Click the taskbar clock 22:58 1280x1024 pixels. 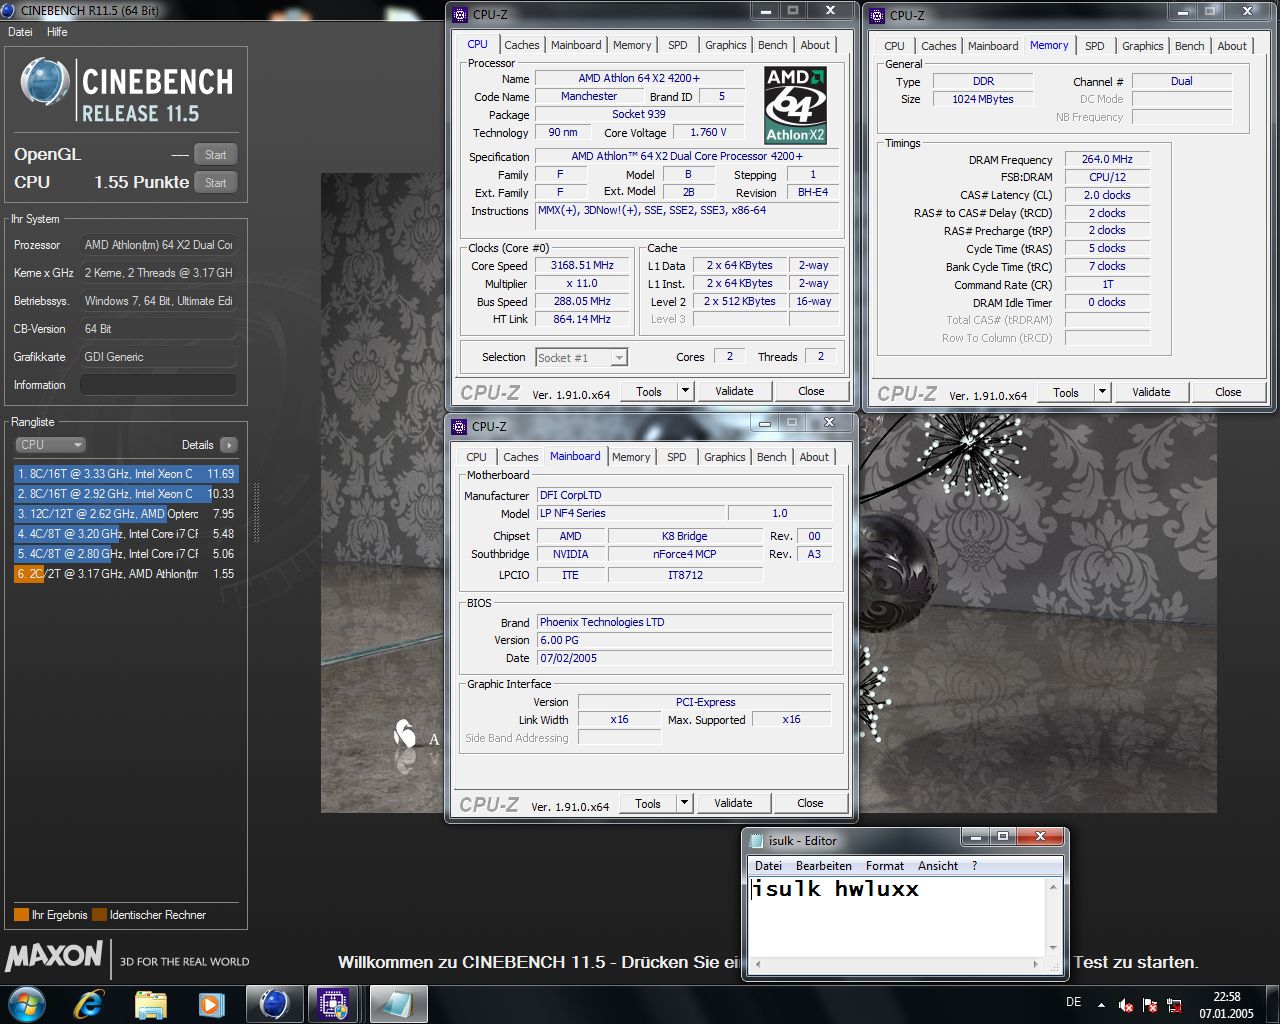pos(1227,997)
